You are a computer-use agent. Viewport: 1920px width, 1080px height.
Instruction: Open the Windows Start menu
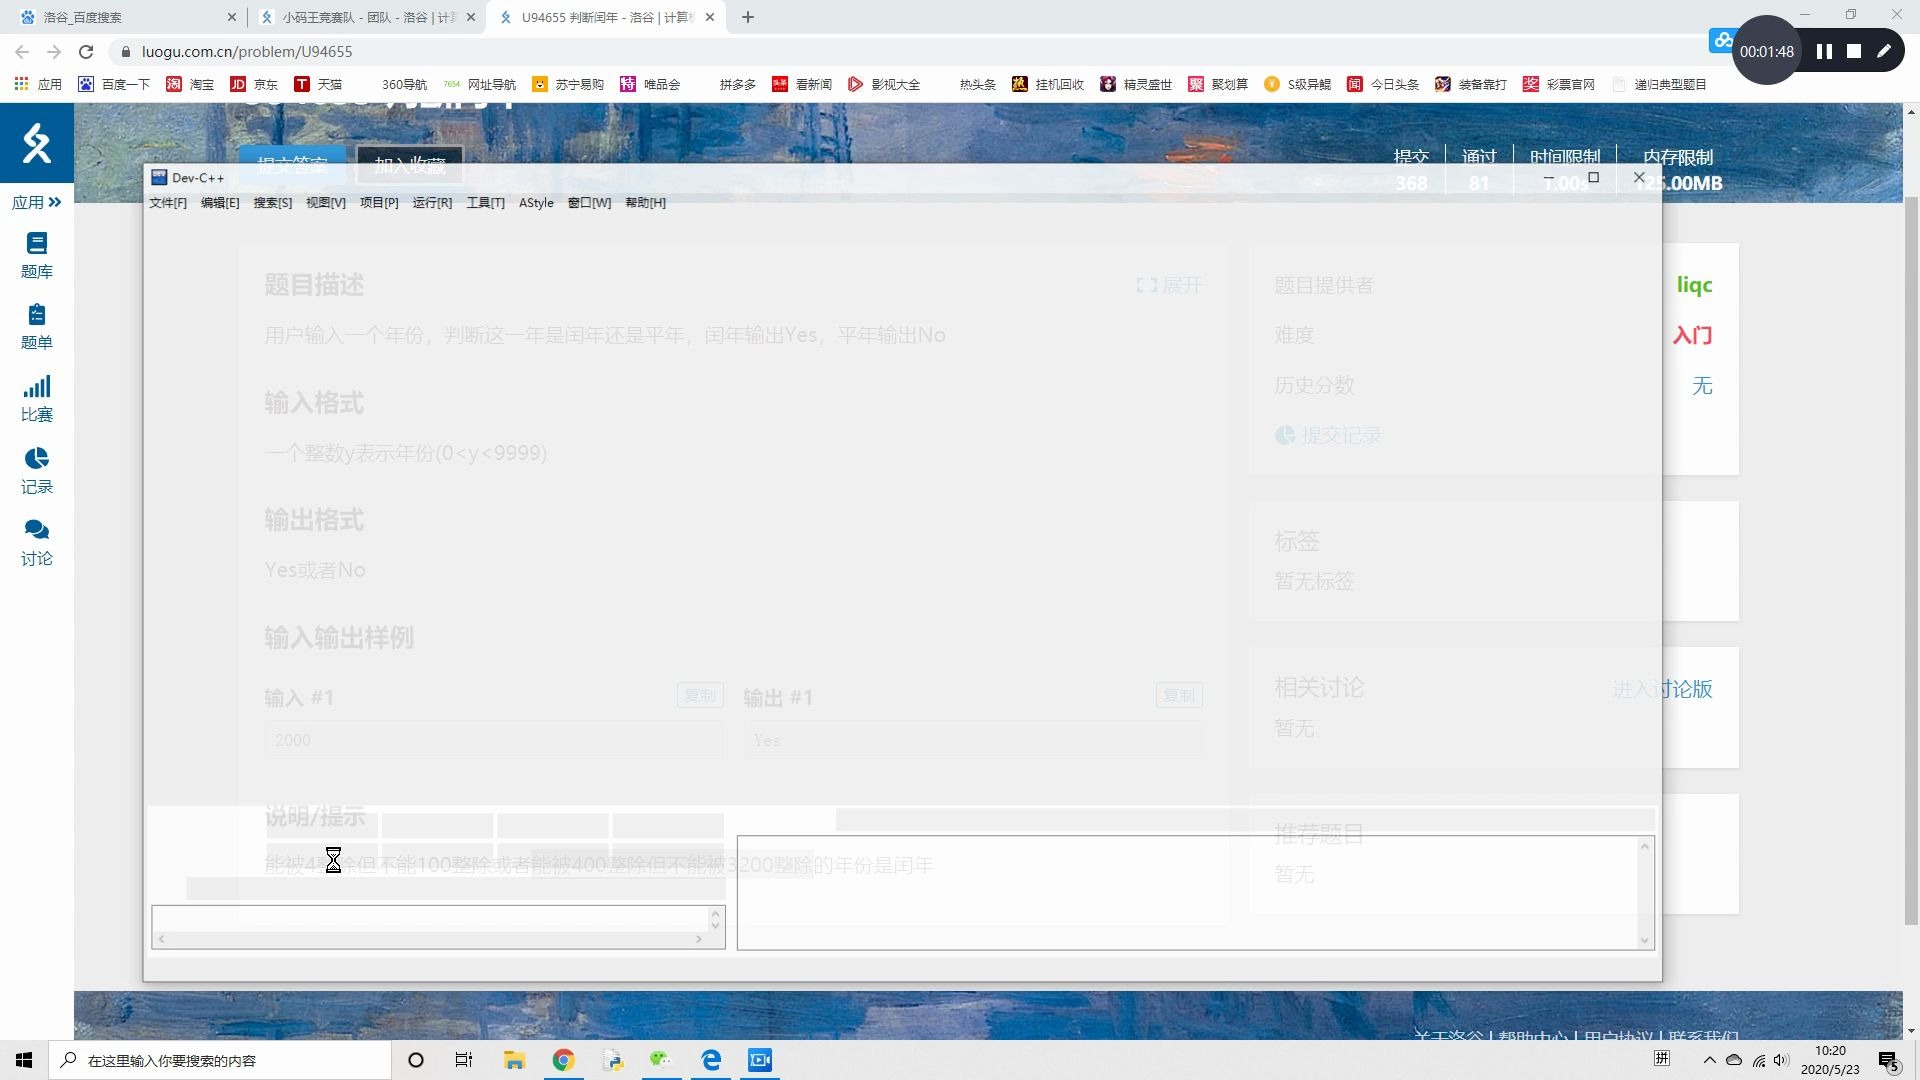(24, 1060)
